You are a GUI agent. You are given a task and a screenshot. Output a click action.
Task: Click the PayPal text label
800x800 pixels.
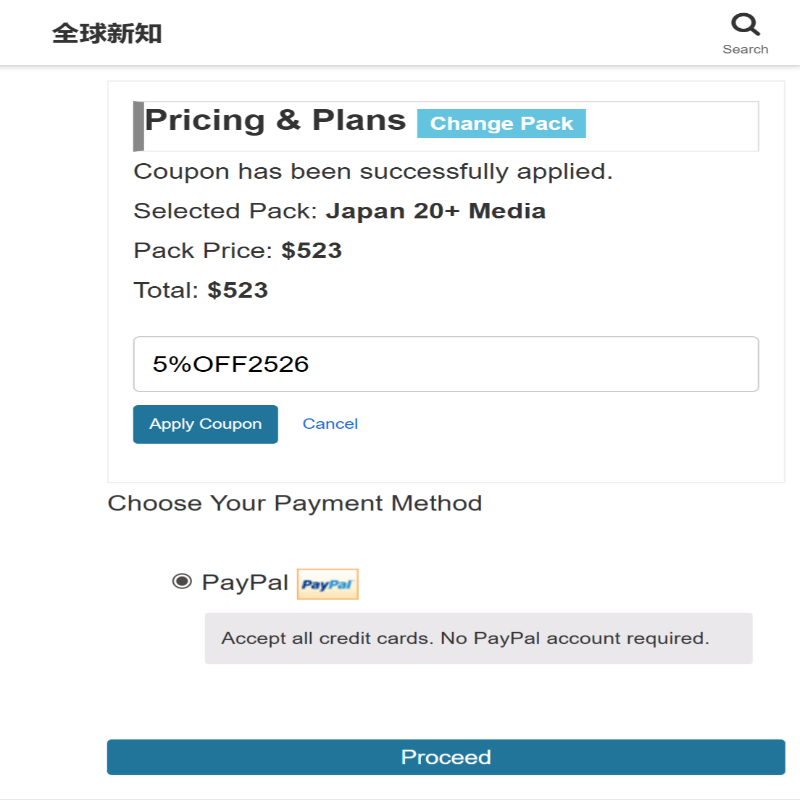[245, 582]
